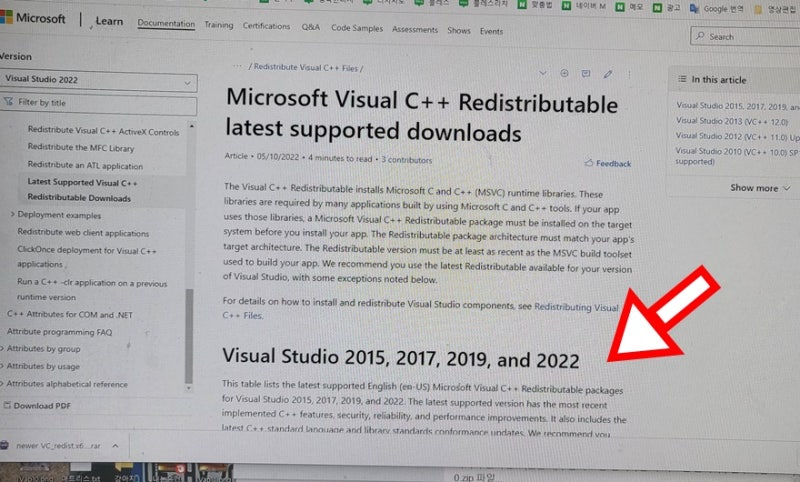
Task: Open the Events menu item
Action: (x=491, y=31)
